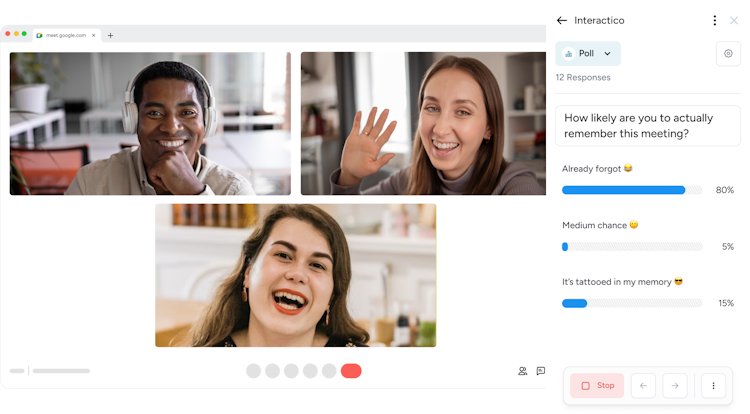
Task: Go back using the Interactico arrow
Action: (x=562, y=21)
